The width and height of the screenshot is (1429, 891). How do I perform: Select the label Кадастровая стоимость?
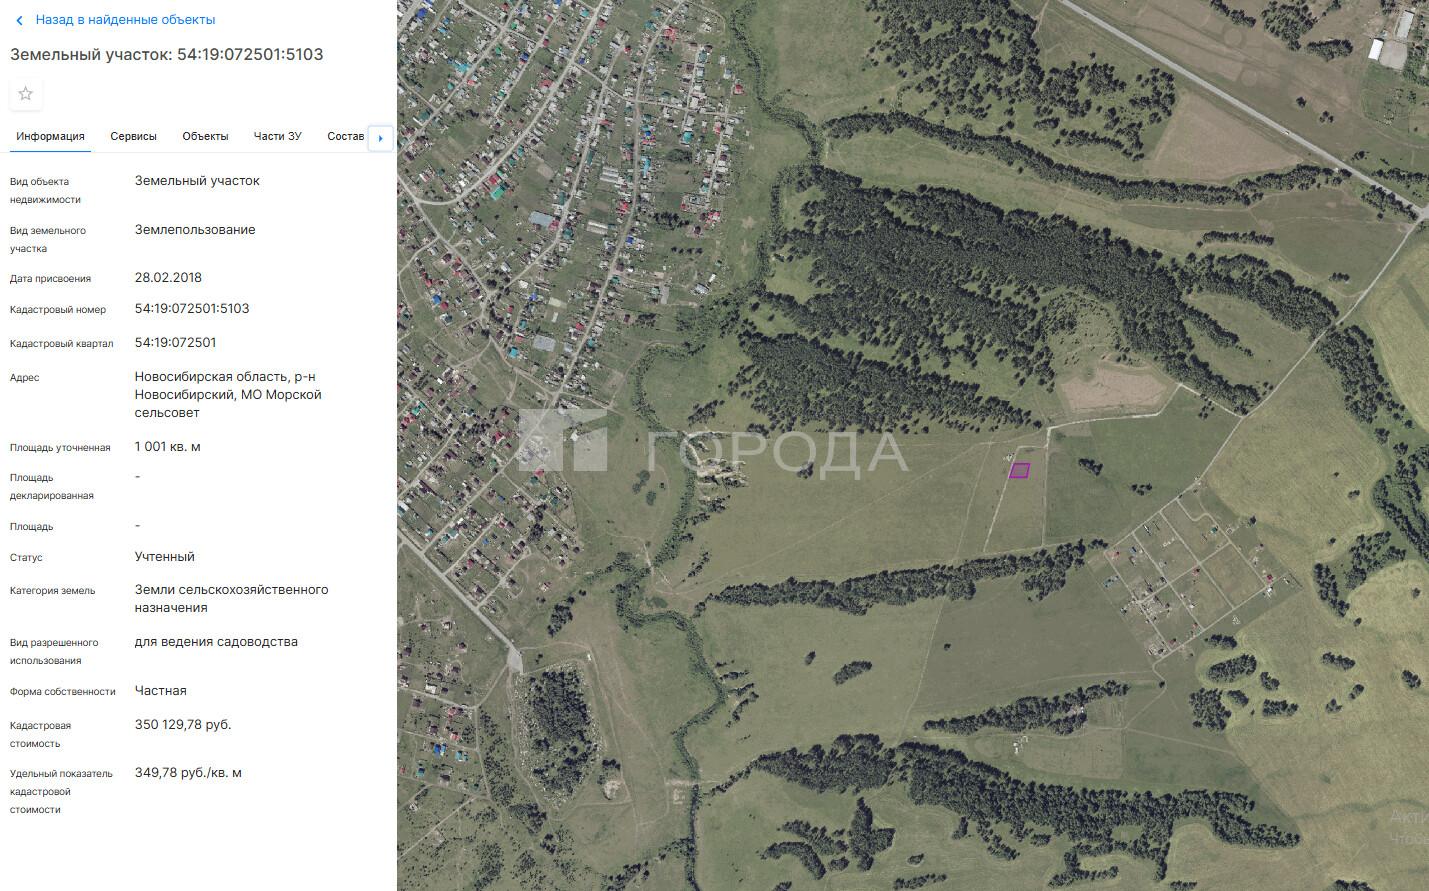click(40, 734)
